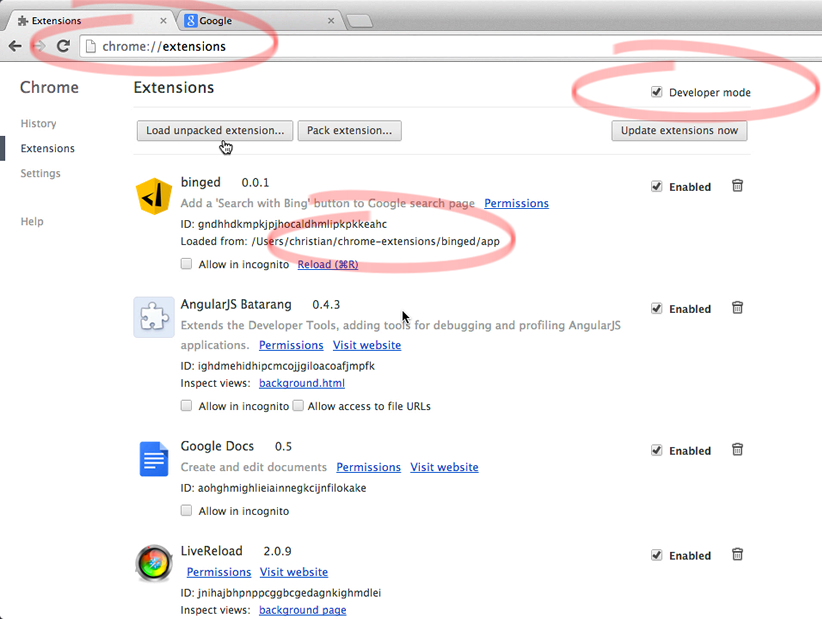Click the Extensions tab puzzle favicon
The height and width of the screenshot is (619, 822).
click(23, 20)
